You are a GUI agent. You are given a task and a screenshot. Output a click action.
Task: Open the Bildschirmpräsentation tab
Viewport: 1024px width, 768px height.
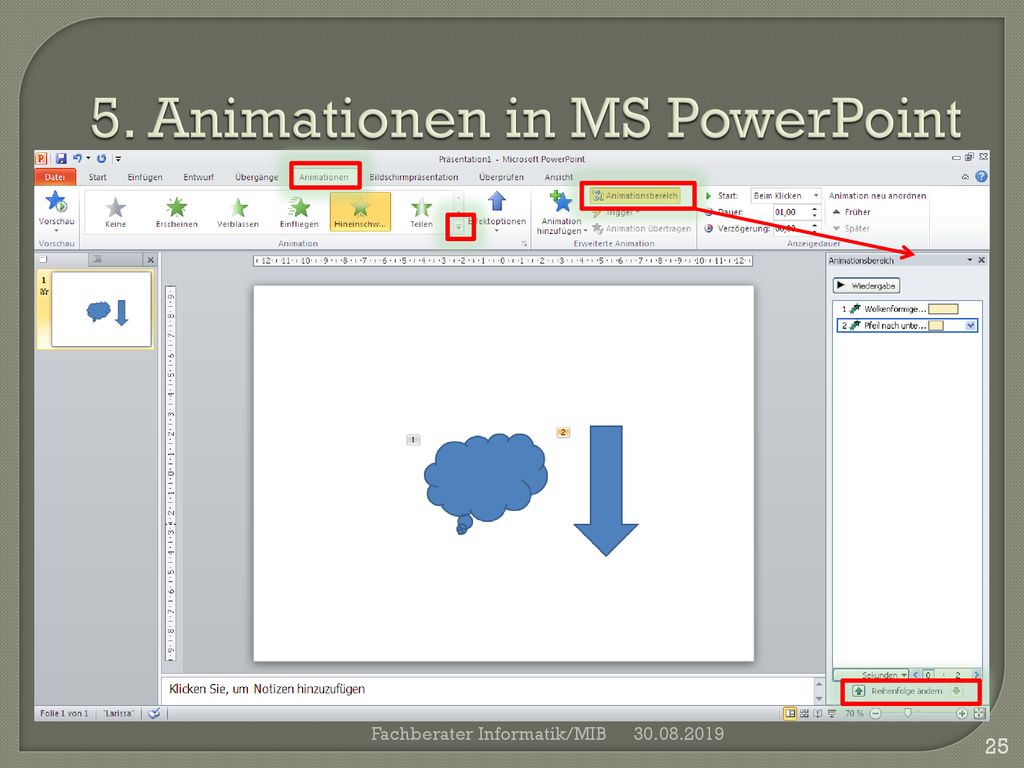click(x=413, y=177)
